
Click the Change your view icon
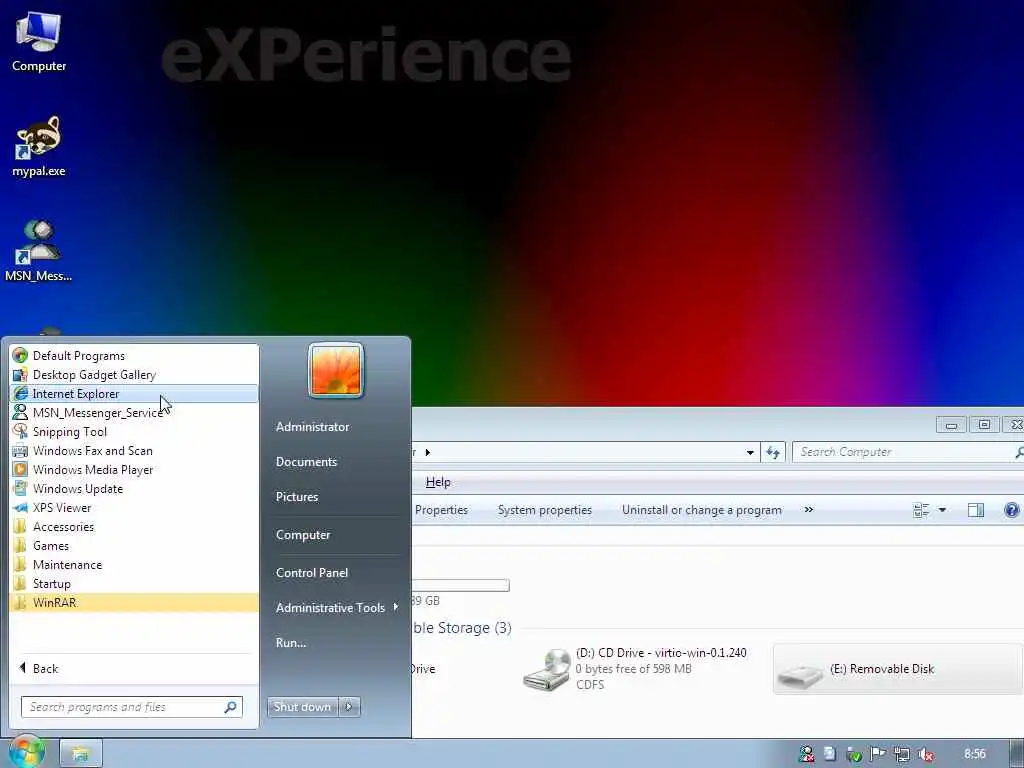coord(921,510)
